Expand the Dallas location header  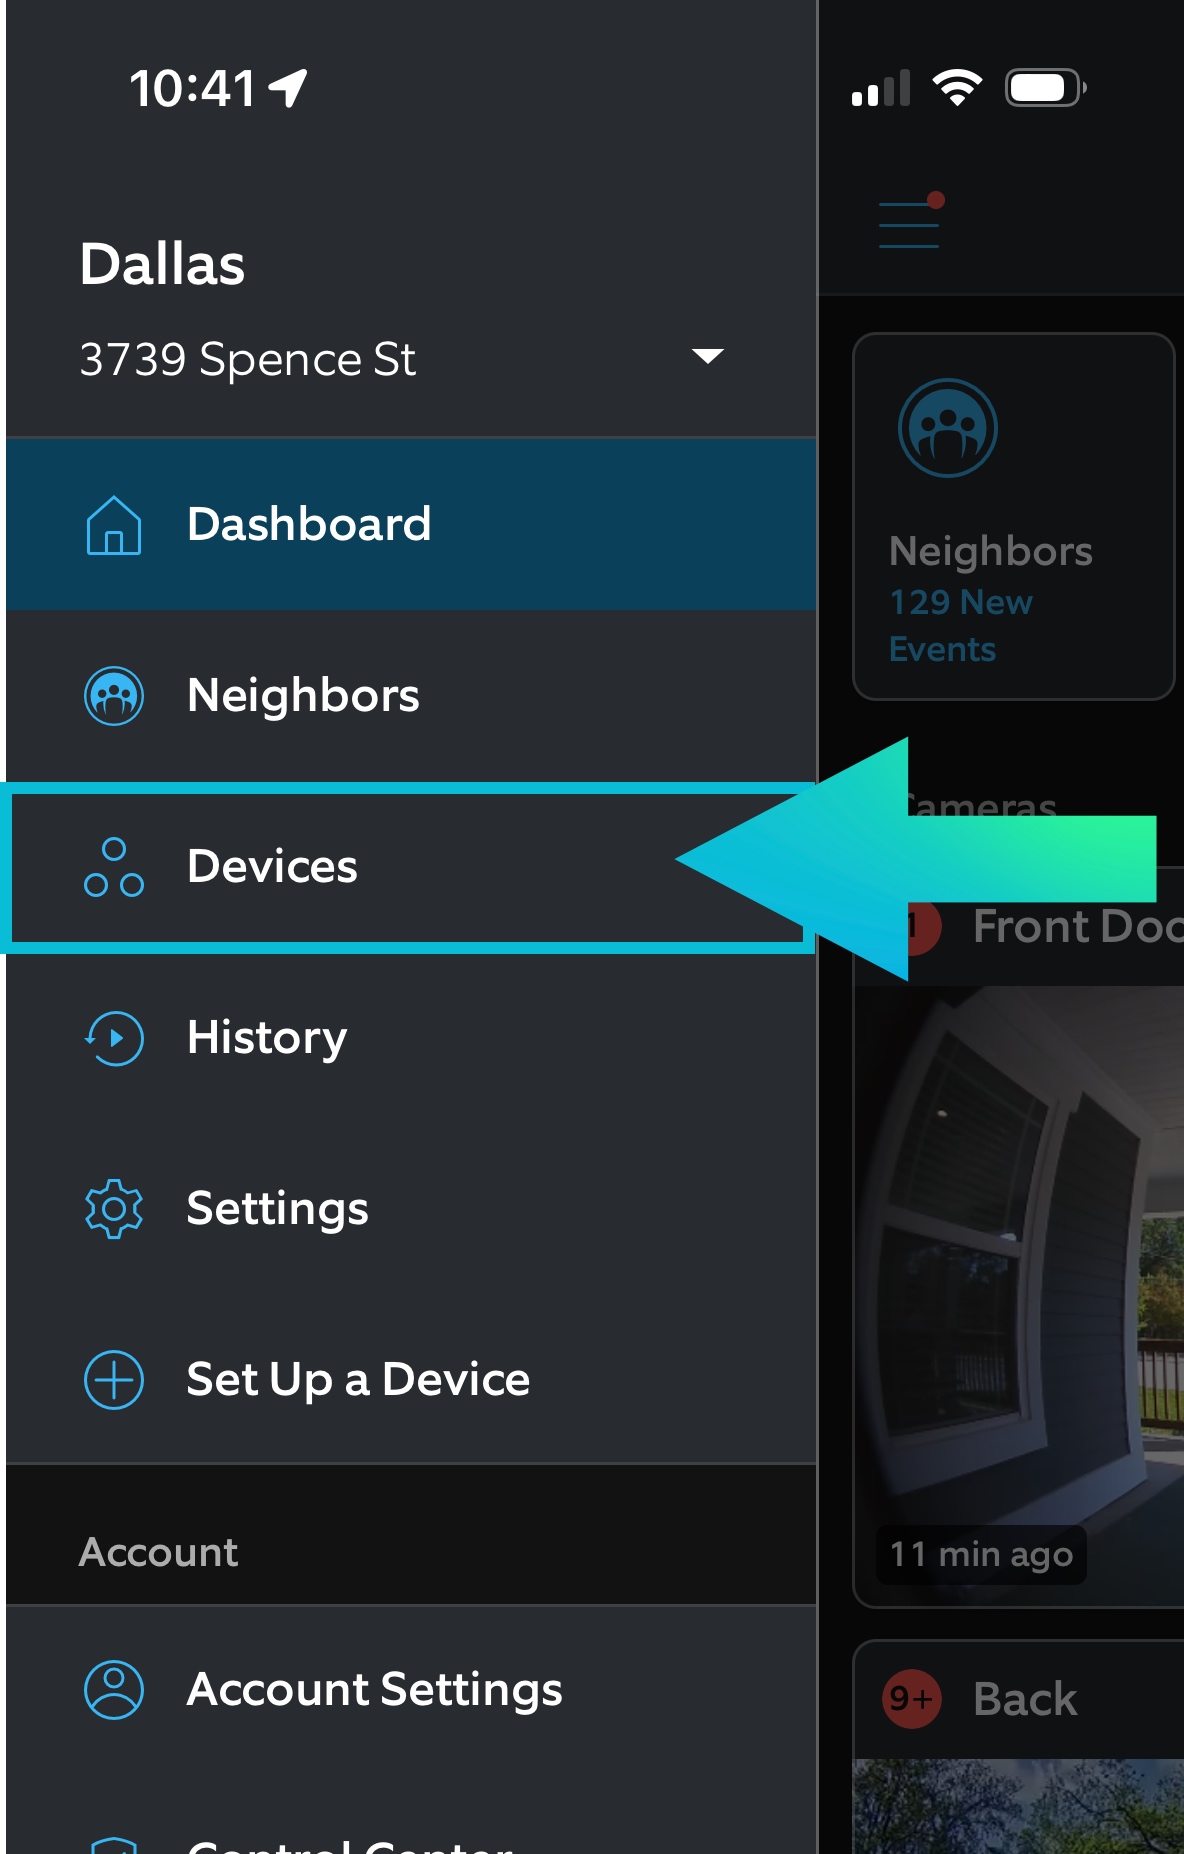click(162, 264)
